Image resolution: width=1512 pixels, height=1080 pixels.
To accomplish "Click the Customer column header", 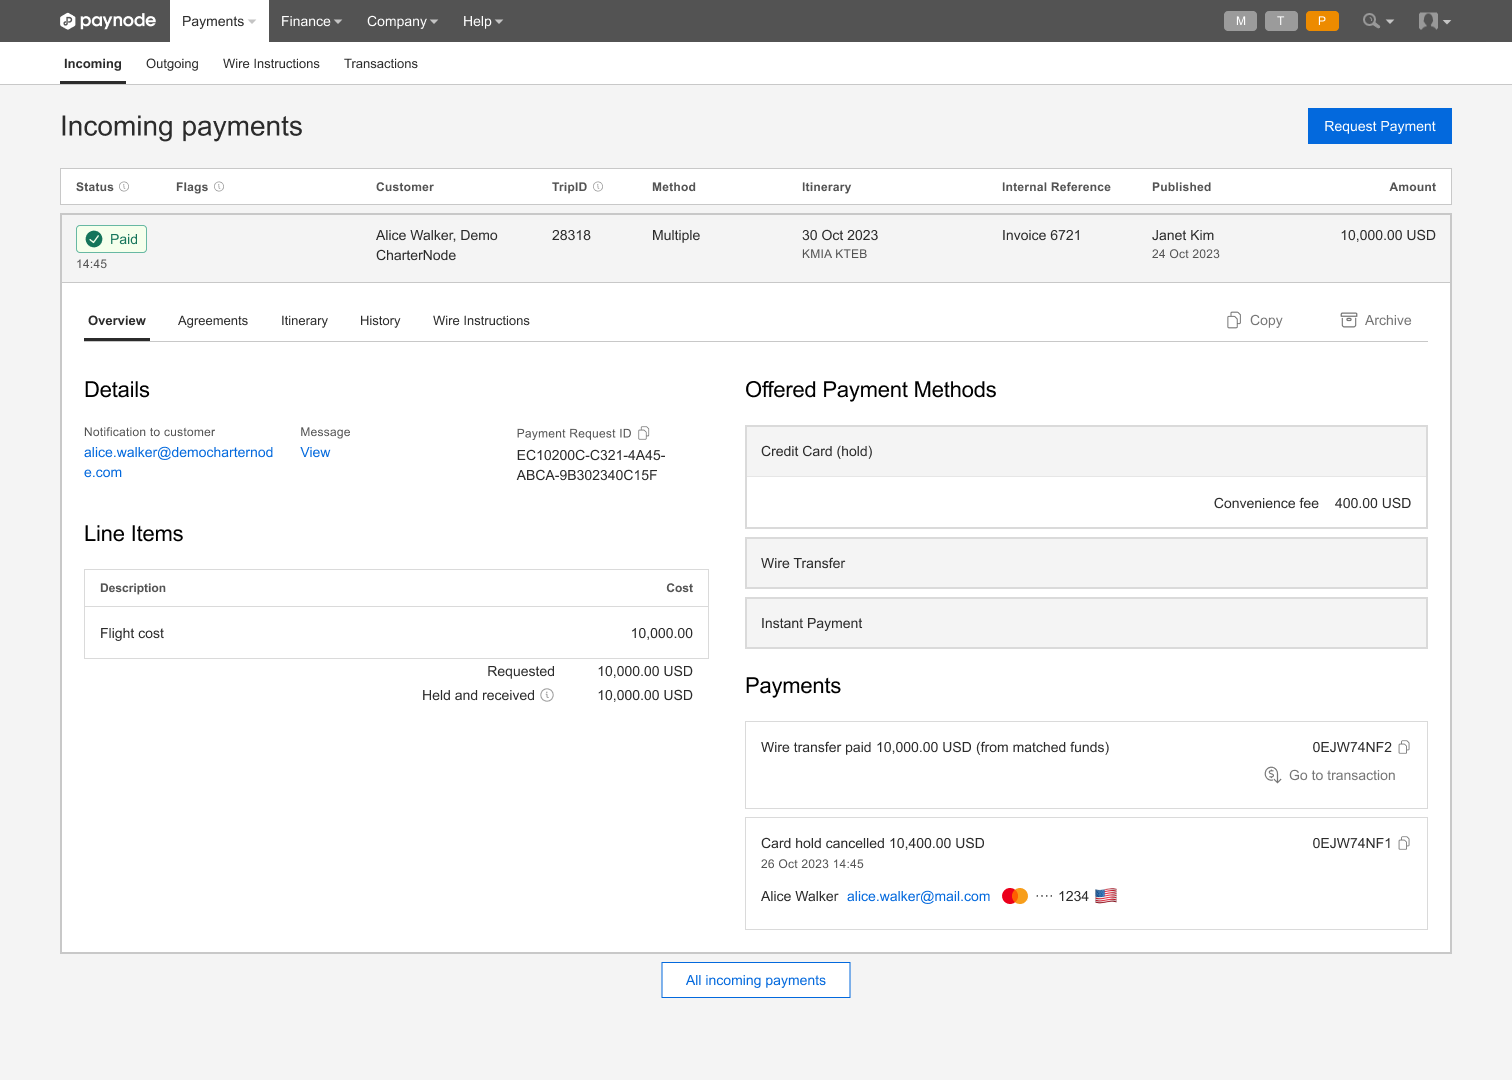I will pos(405,187).
